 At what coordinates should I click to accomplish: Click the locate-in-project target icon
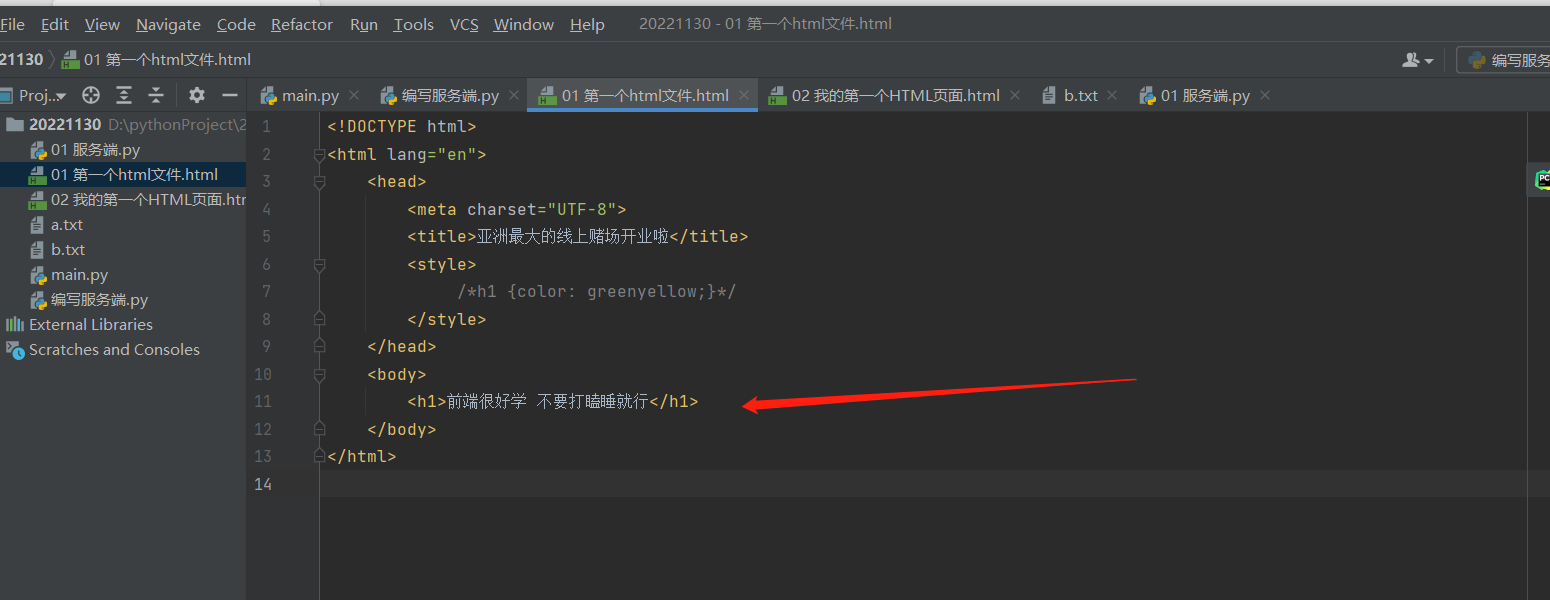pos(91,95)
